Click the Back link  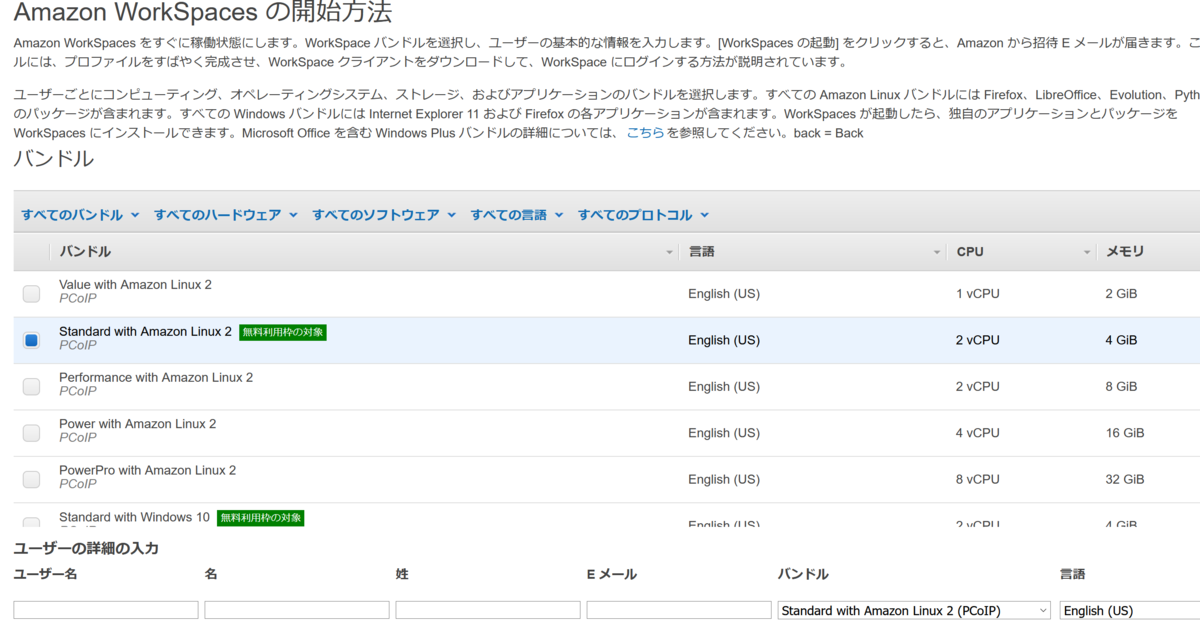click(x=846, y=132)
